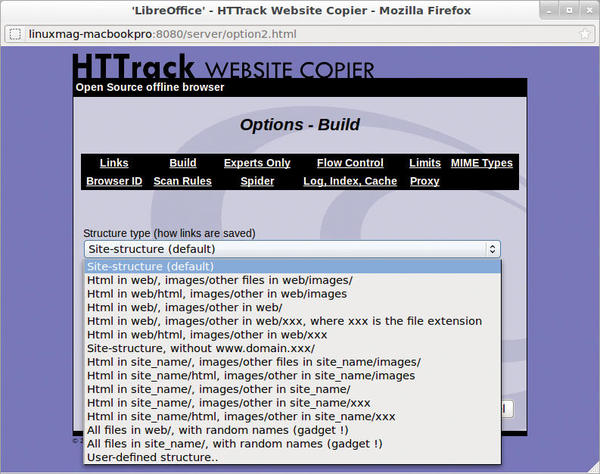Pick 'Html in site_name/, images/other in site_name/'
This screenshot has height=474, width=600.
(292, 389)
